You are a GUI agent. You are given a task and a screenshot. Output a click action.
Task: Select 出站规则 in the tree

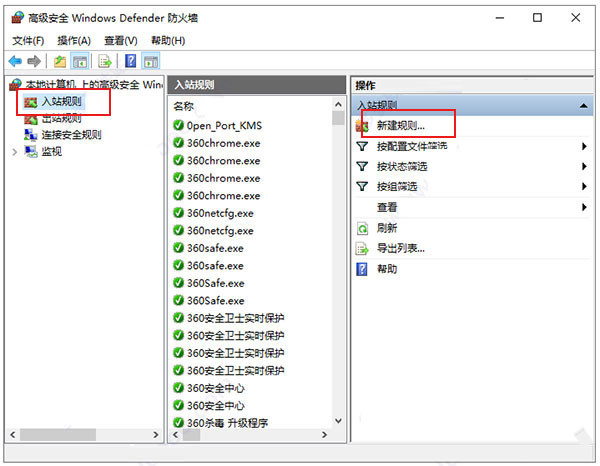click(61, 118)
